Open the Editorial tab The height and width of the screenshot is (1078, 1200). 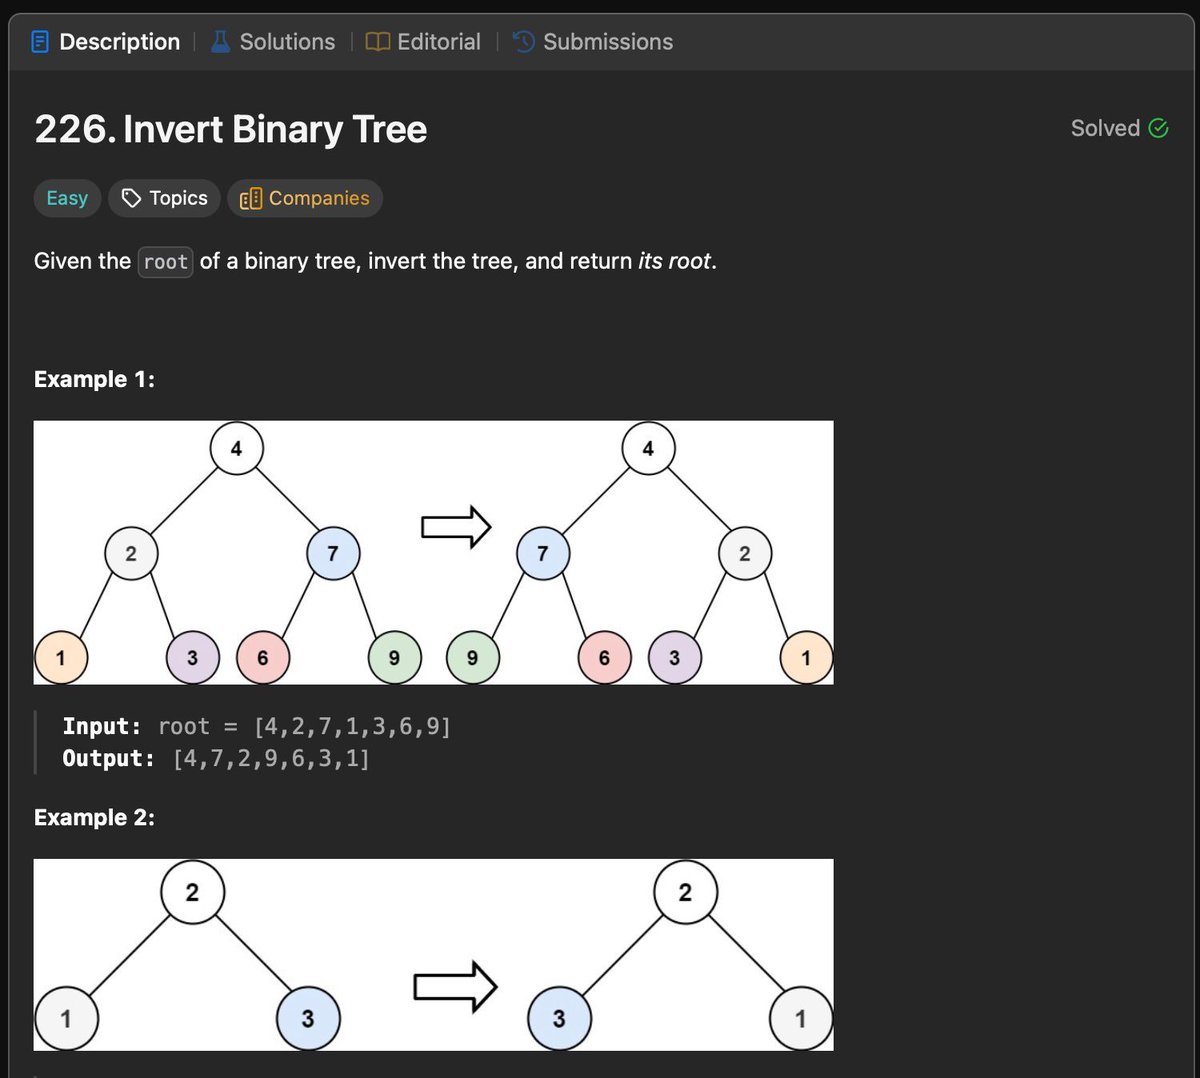(423, 42)
